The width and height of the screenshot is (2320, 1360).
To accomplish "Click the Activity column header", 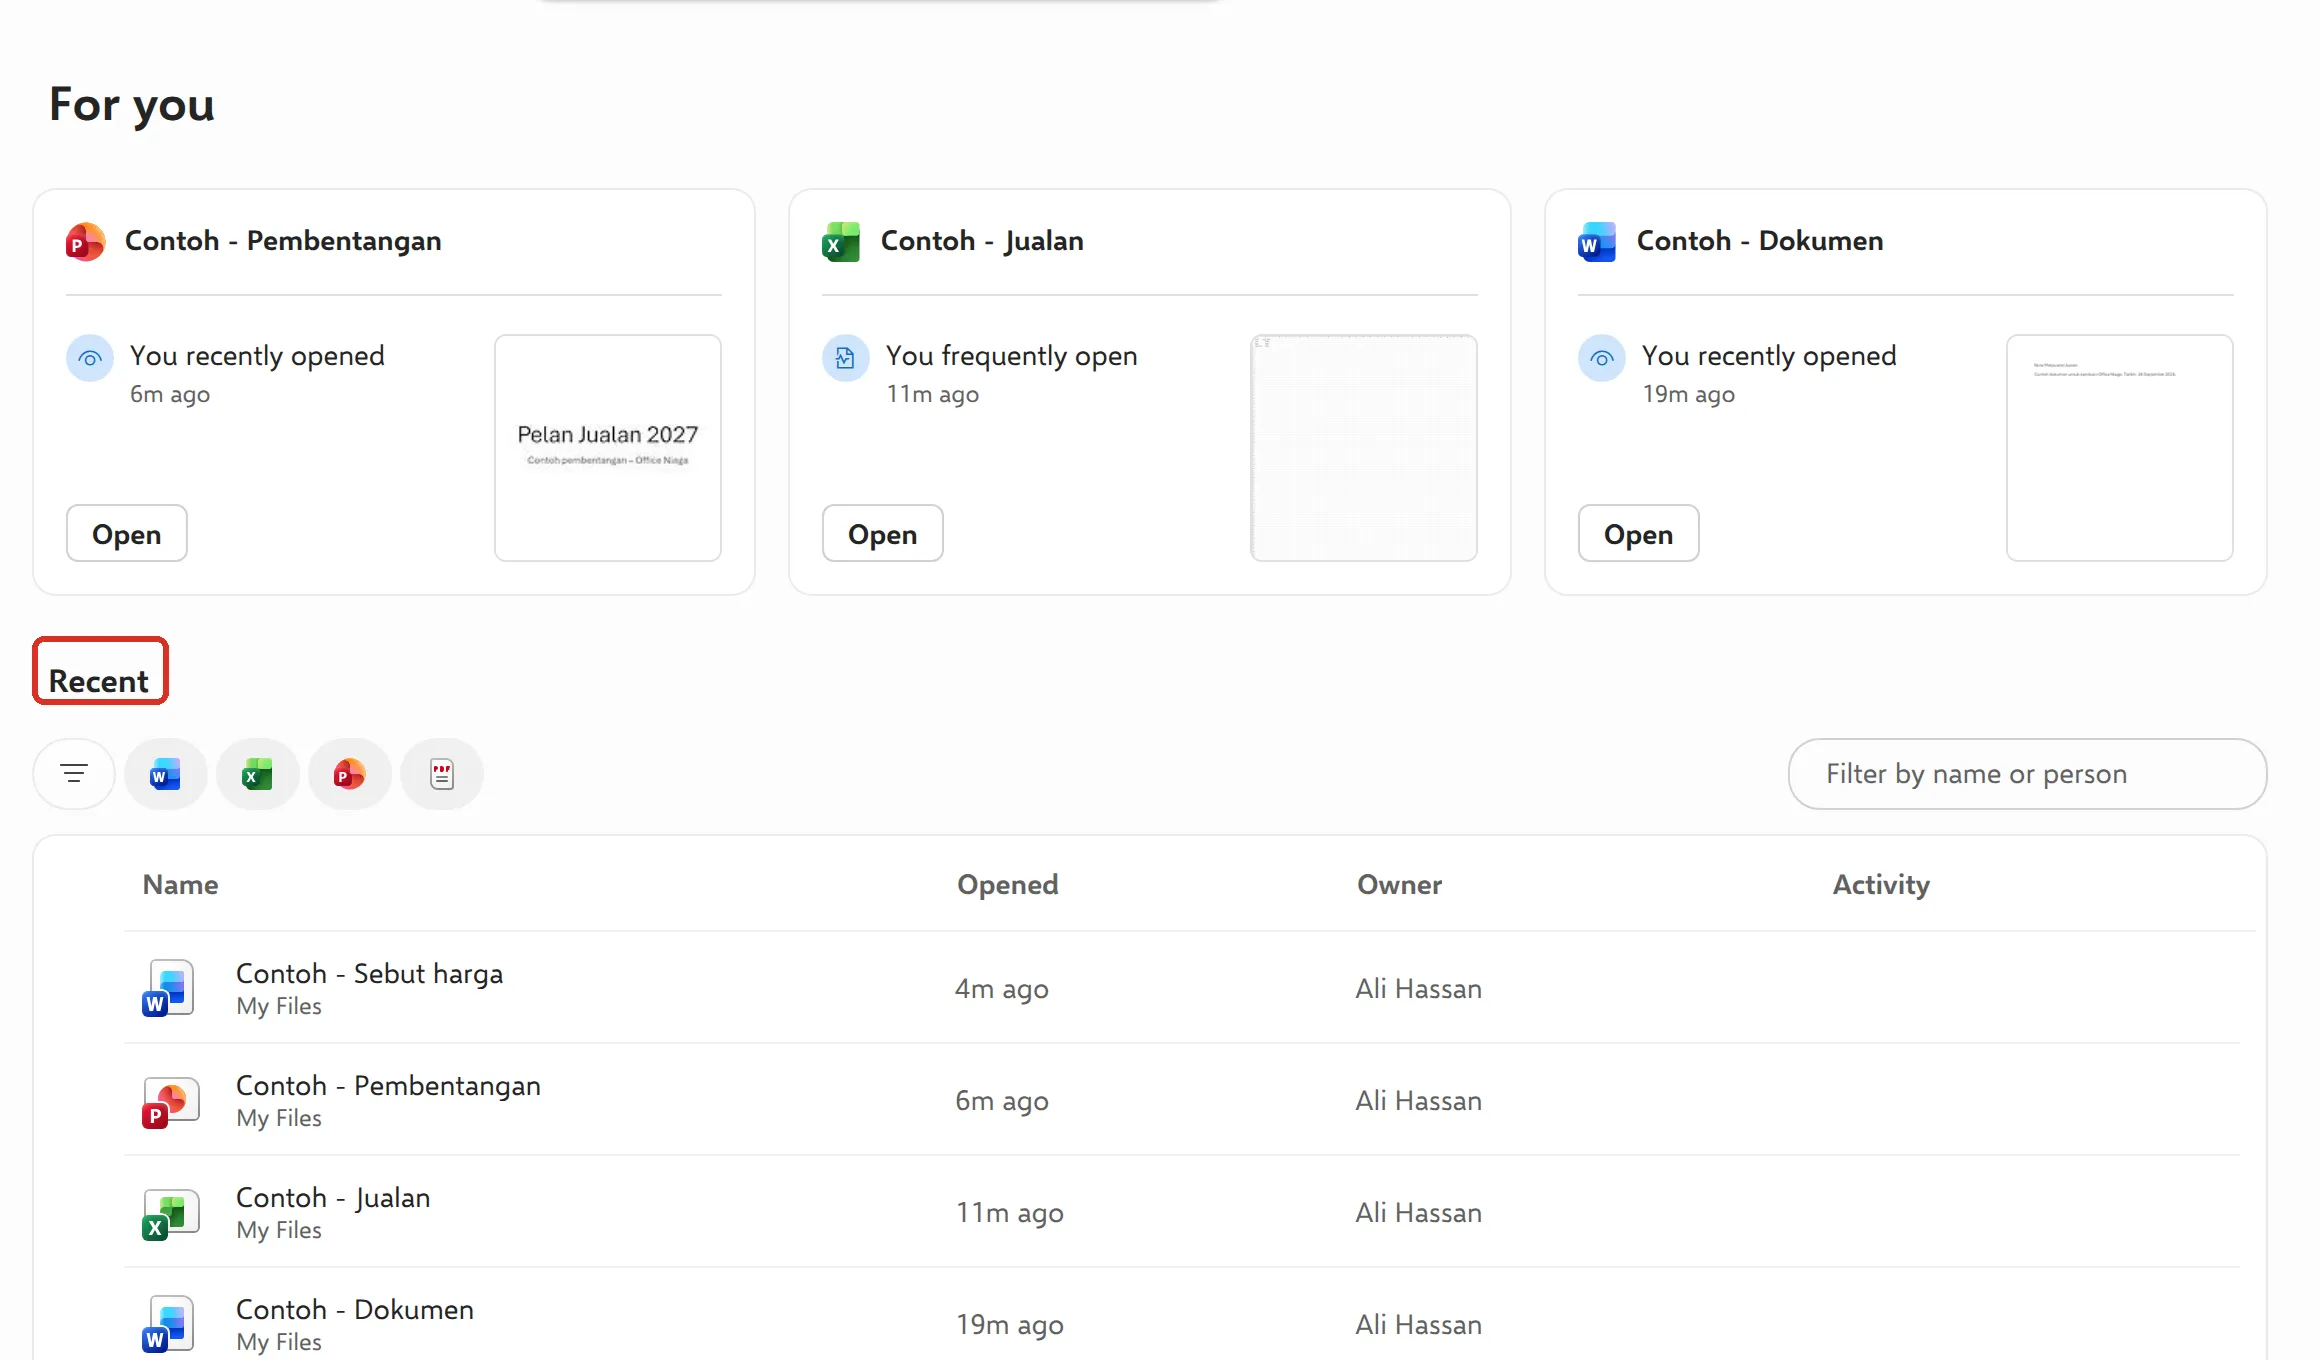I will [x=1881, y=885].
